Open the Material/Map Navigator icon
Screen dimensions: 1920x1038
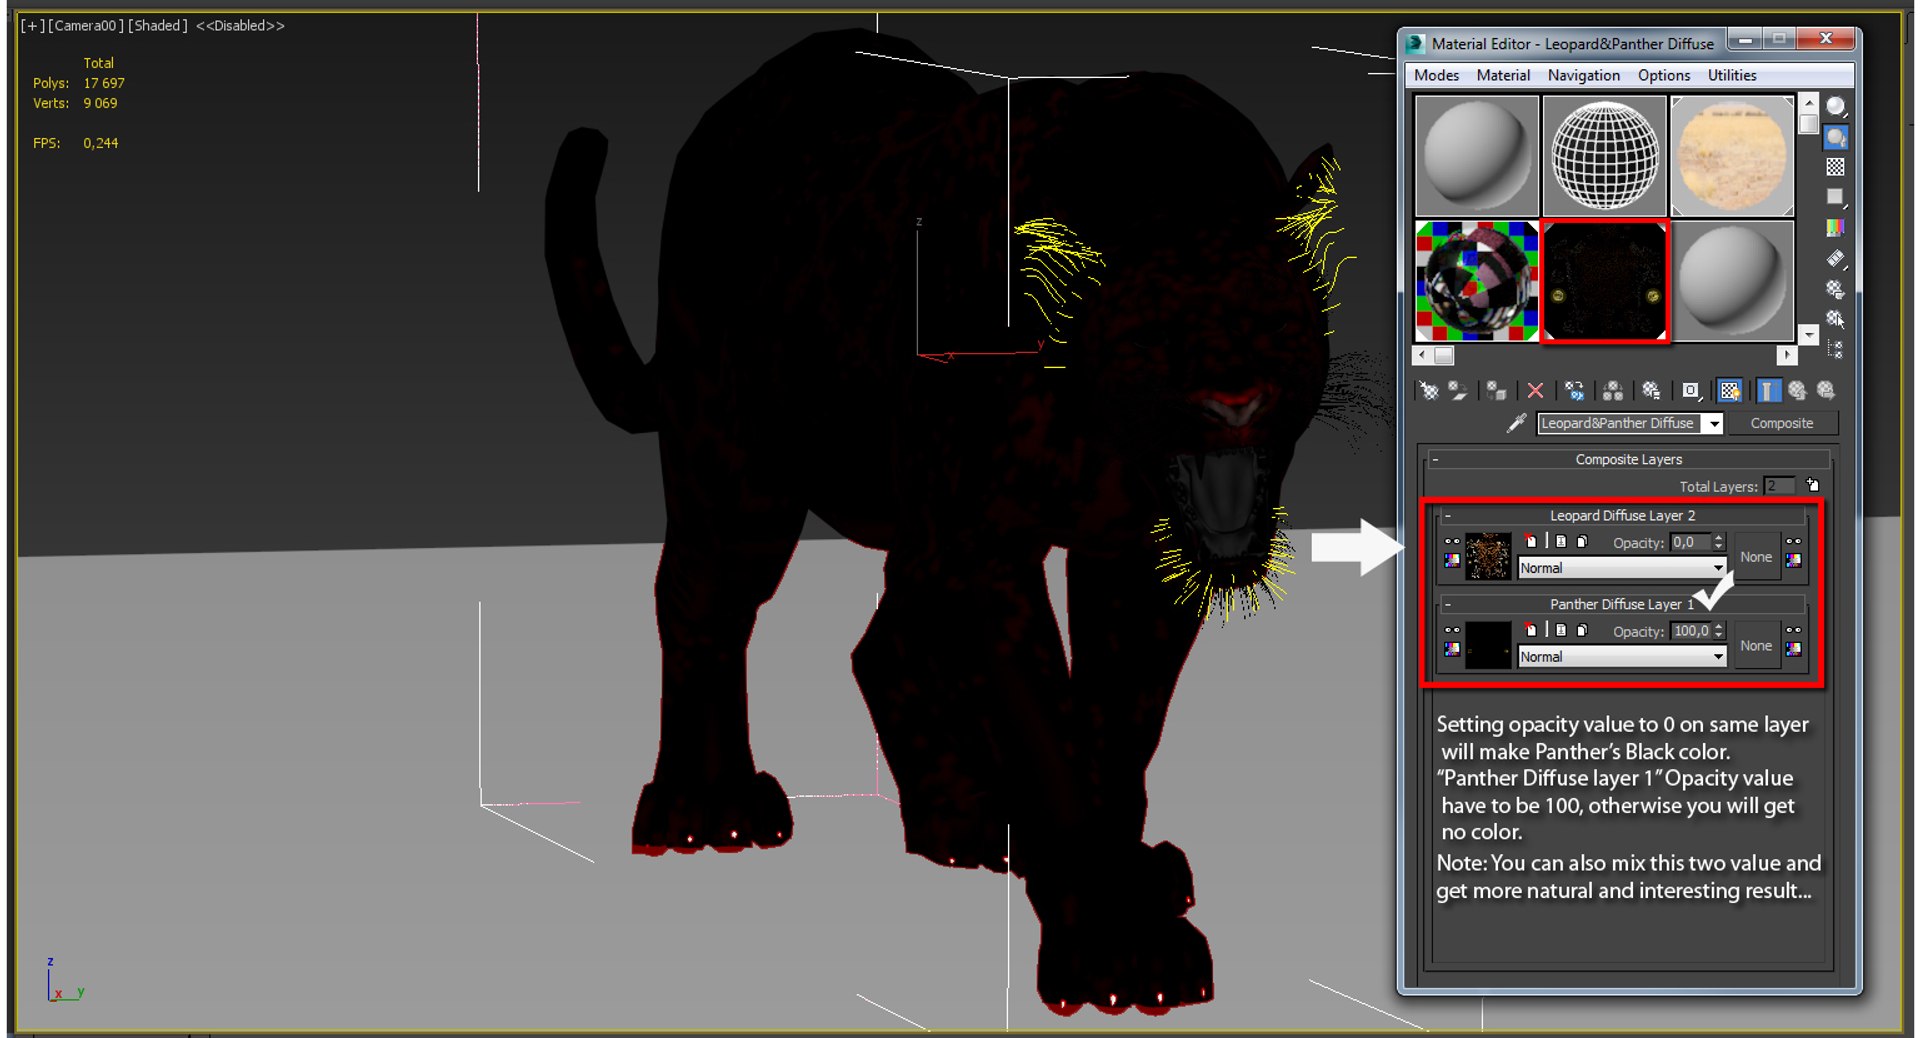coord(1837,349)
